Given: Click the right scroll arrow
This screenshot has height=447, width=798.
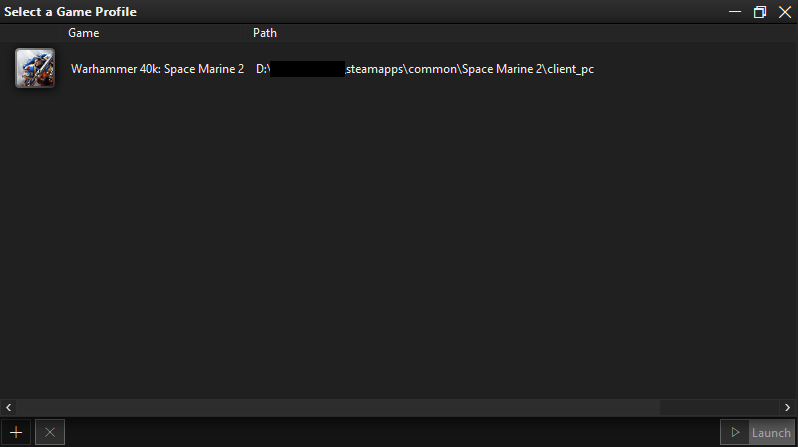Looking at the screenshot, I should [x=787, y=407].
